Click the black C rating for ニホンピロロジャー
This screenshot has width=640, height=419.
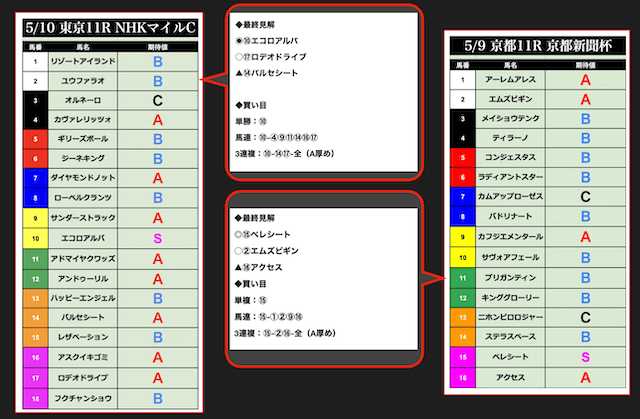585,317
